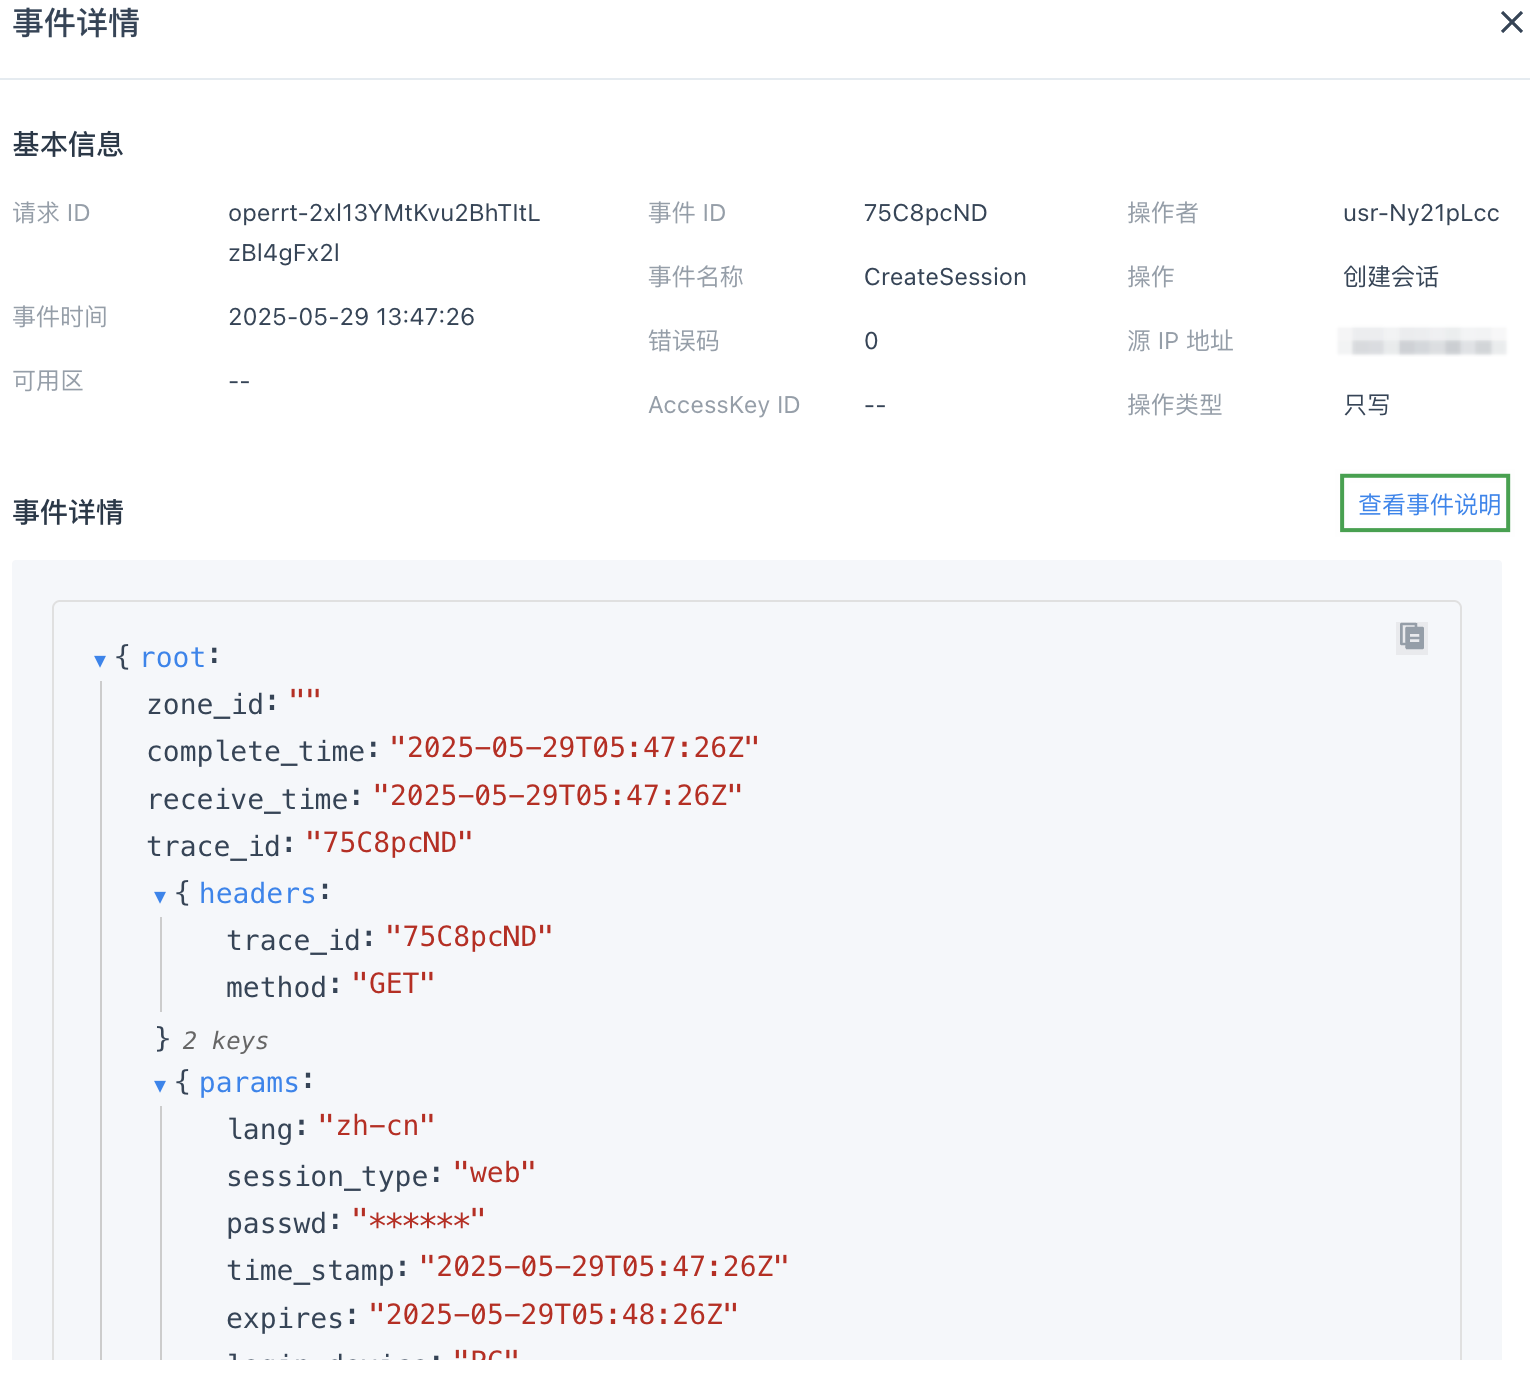Screen dimensions: 1530x1386
Task: Select masked passwd value
Action: (418, 1220)
